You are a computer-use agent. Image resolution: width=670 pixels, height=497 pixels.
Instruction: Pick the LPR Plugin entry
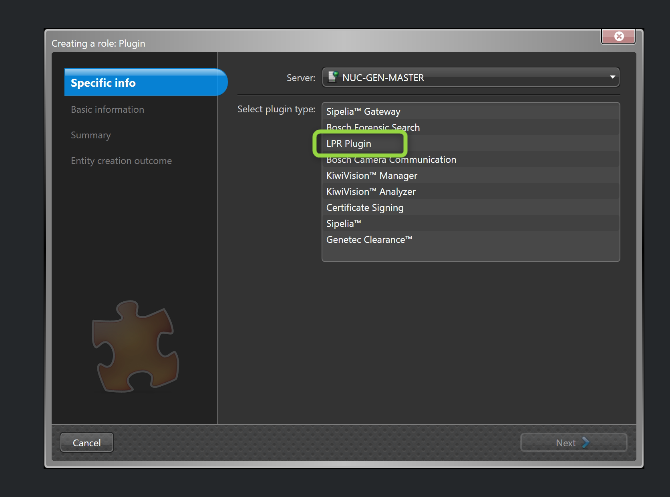pyautogui.click(x=348, y=144)
